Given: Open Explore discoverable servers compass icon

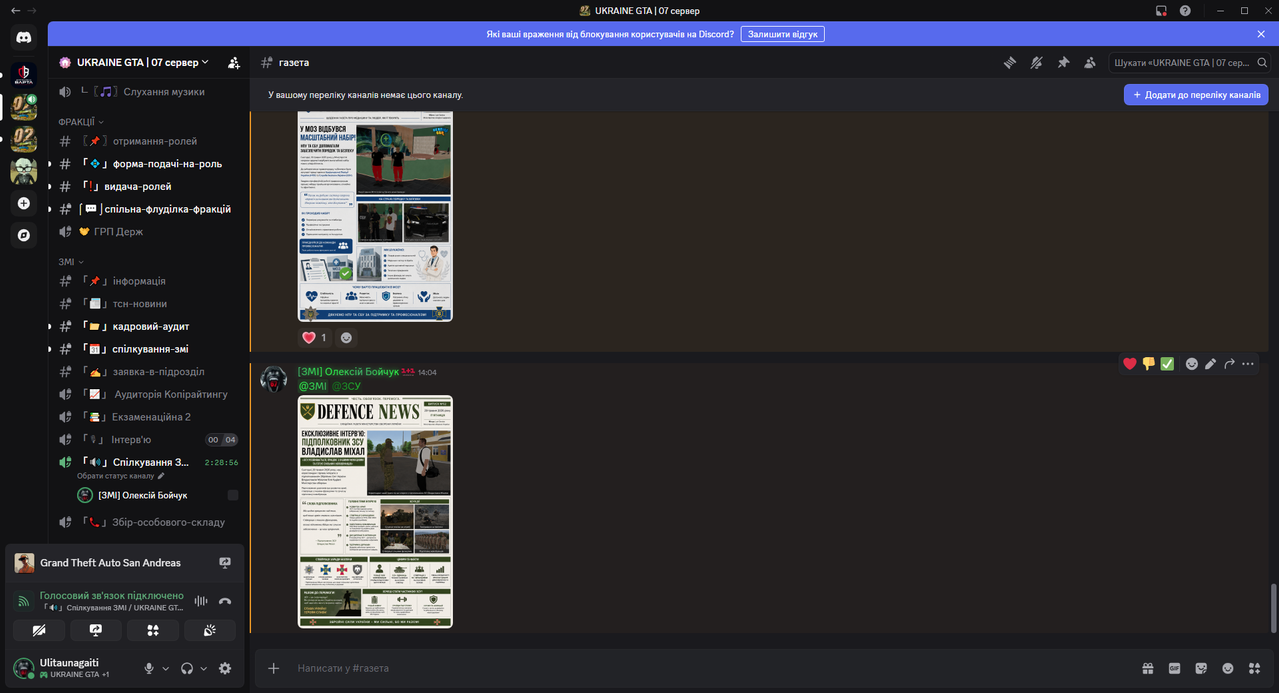Looking at the screenshot, I should (24, 236).
